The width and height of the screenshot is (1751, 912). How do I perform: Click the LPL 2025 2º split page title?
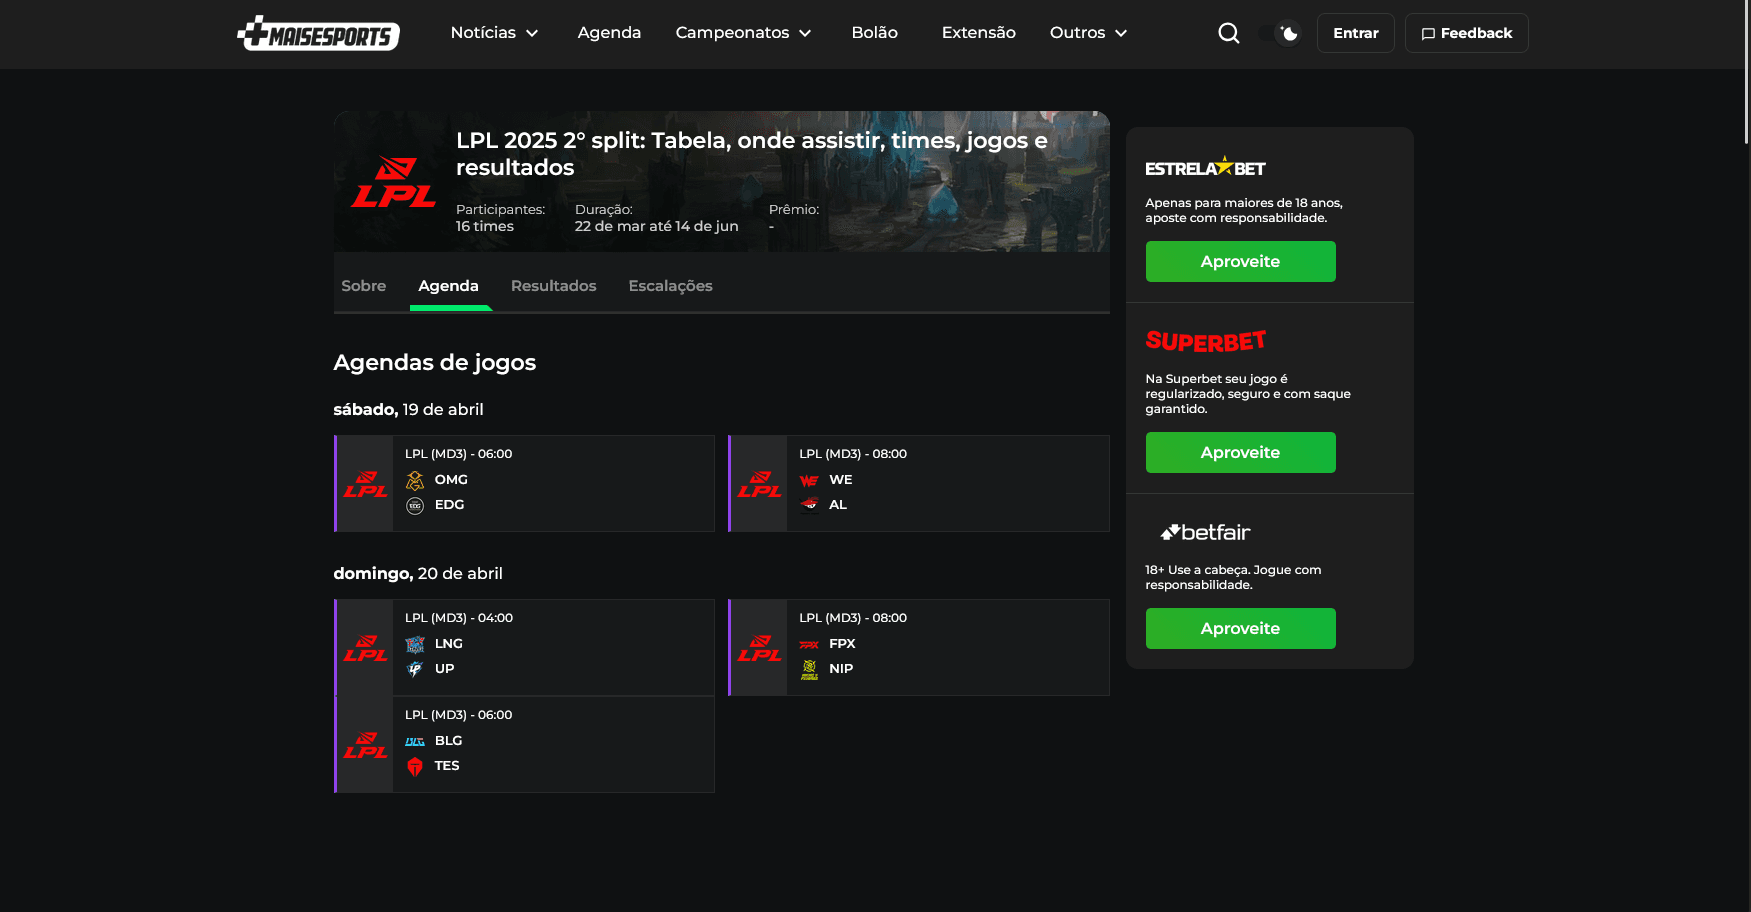[752, 153]
